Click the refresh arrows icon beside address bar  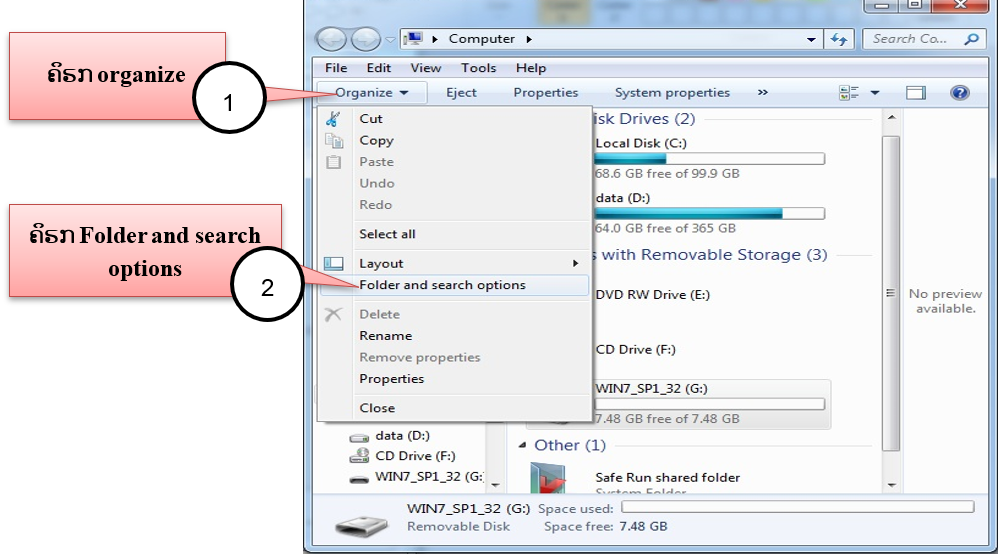coord(838,40)
